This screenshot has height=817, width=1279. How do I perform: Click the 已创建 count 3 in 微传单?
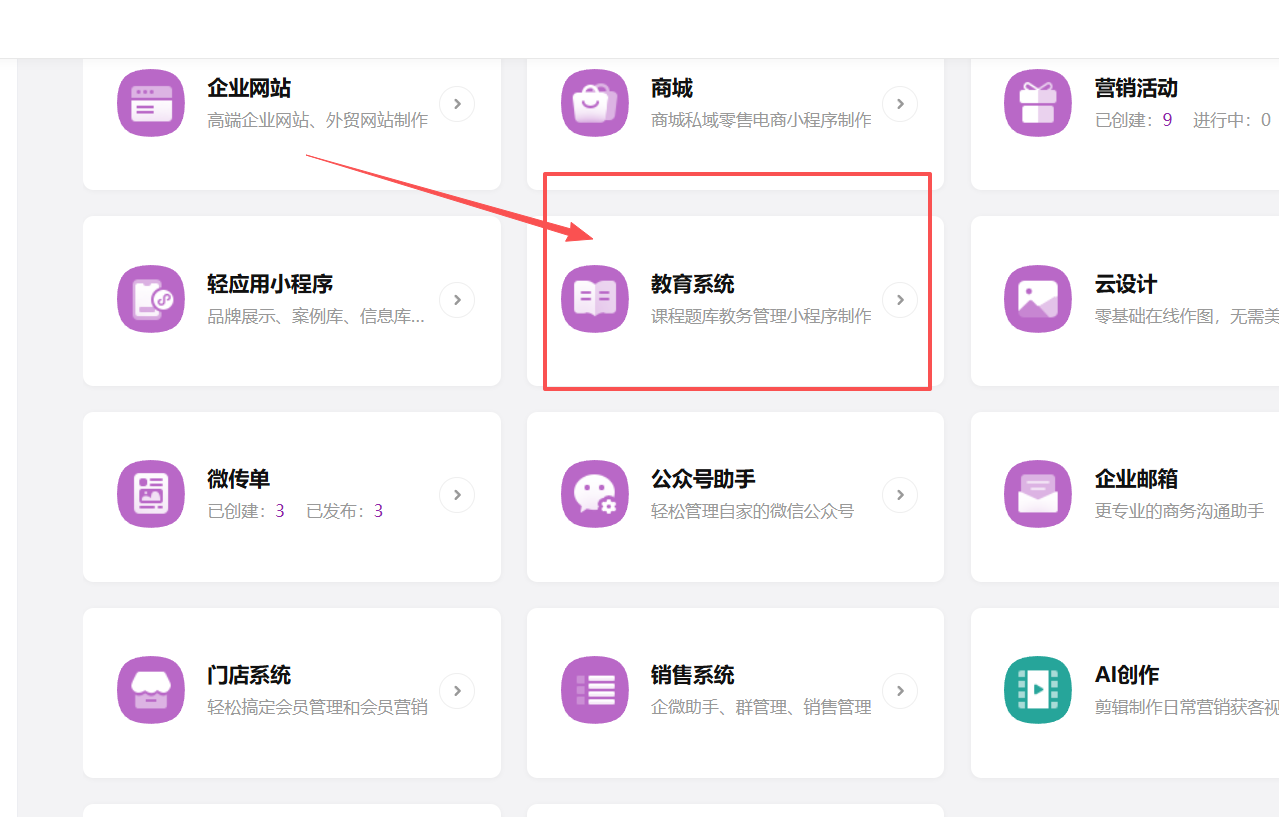point(280,511)
